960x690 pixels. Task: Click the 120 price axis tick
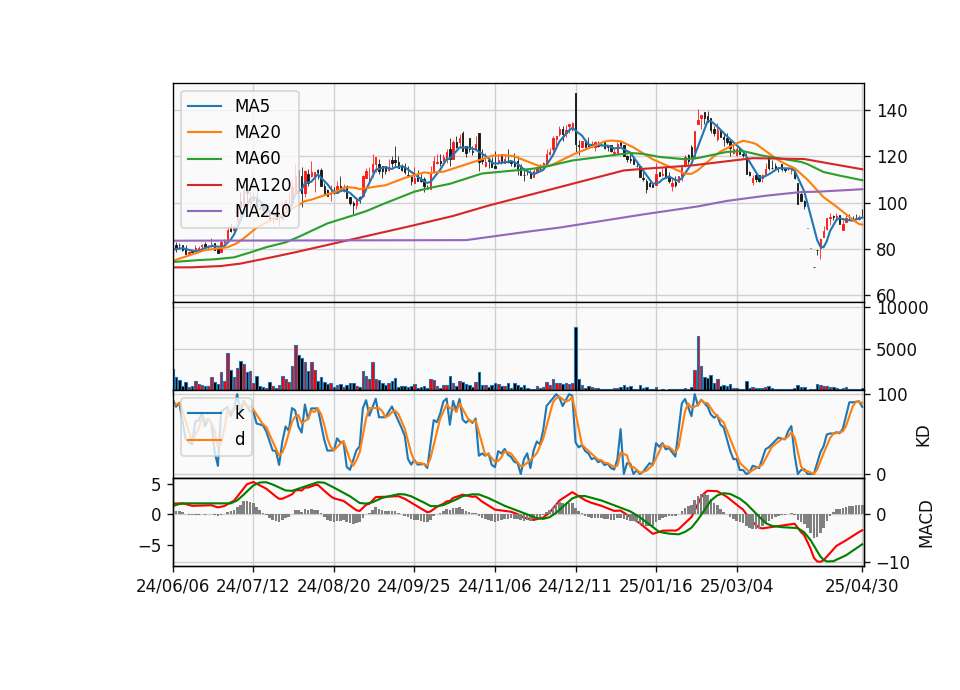point(892,157)
